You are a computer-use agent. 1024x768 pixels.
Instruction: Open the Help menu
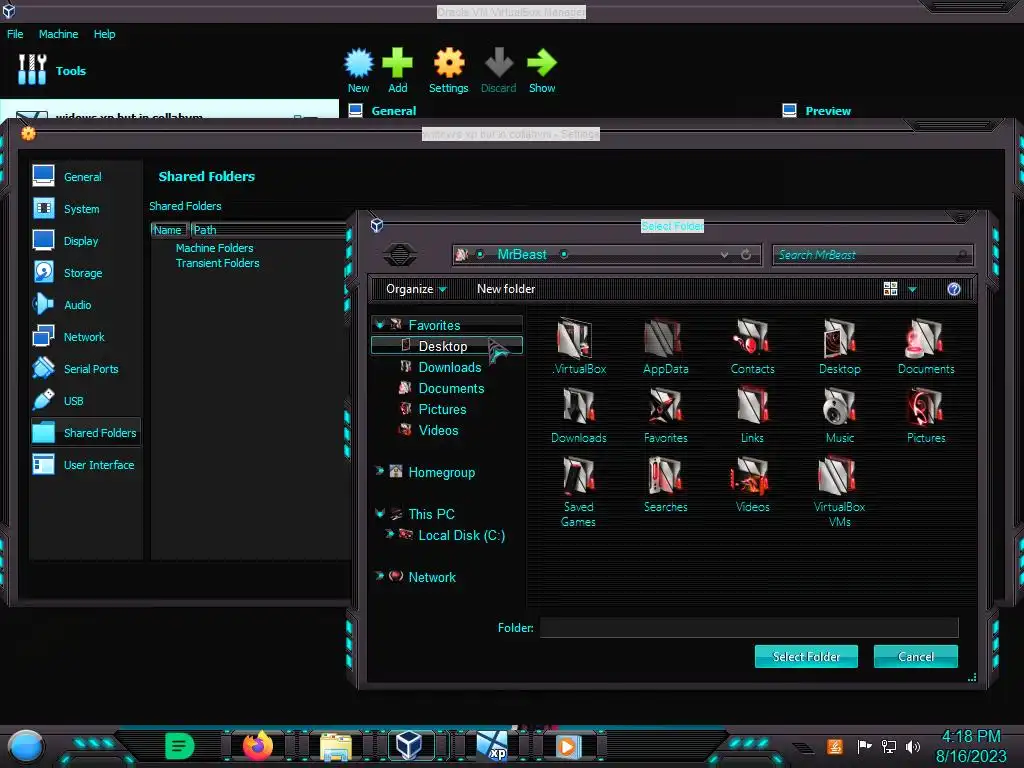point(104,34)
